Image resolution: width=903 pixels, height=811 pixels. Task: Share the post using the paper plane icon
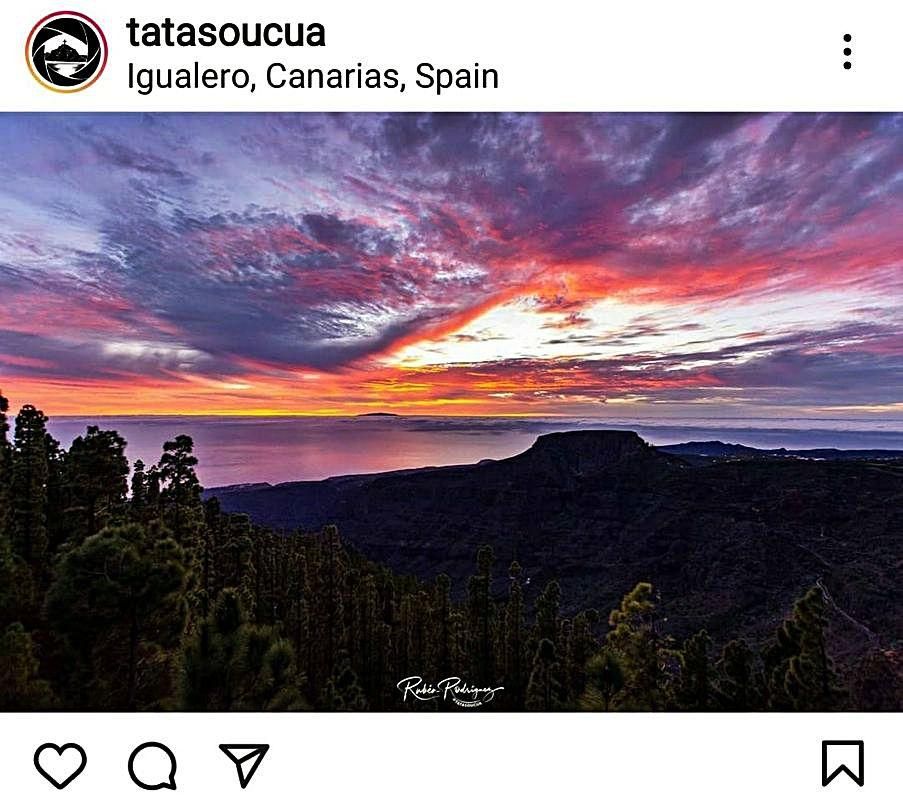pyautogui.click(x=244, y=764)
